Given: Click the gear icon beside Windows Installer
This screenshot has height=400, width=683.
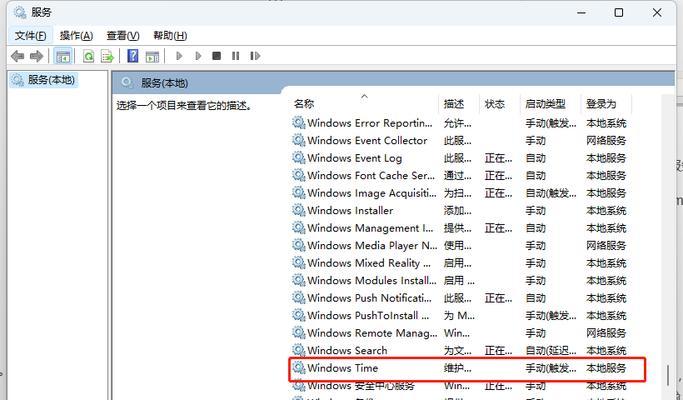Looking at the screenshot, I should (x=298, y=210).
